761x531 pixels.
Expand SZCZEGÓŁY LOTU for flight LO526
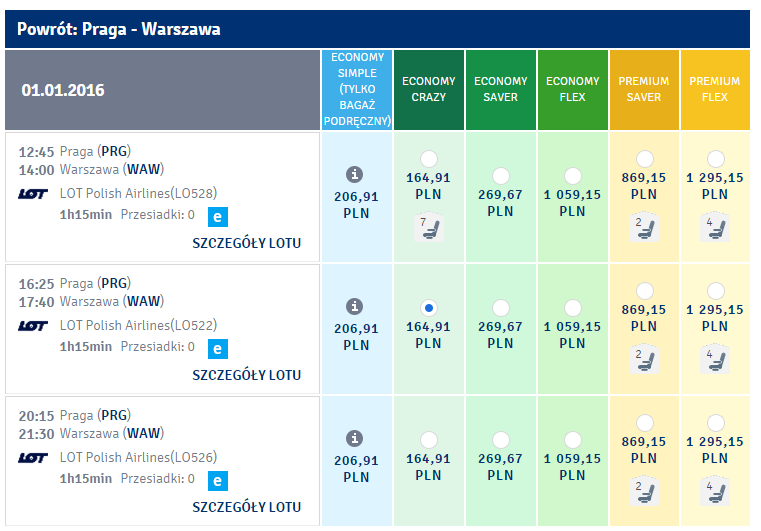pos(247,507)
